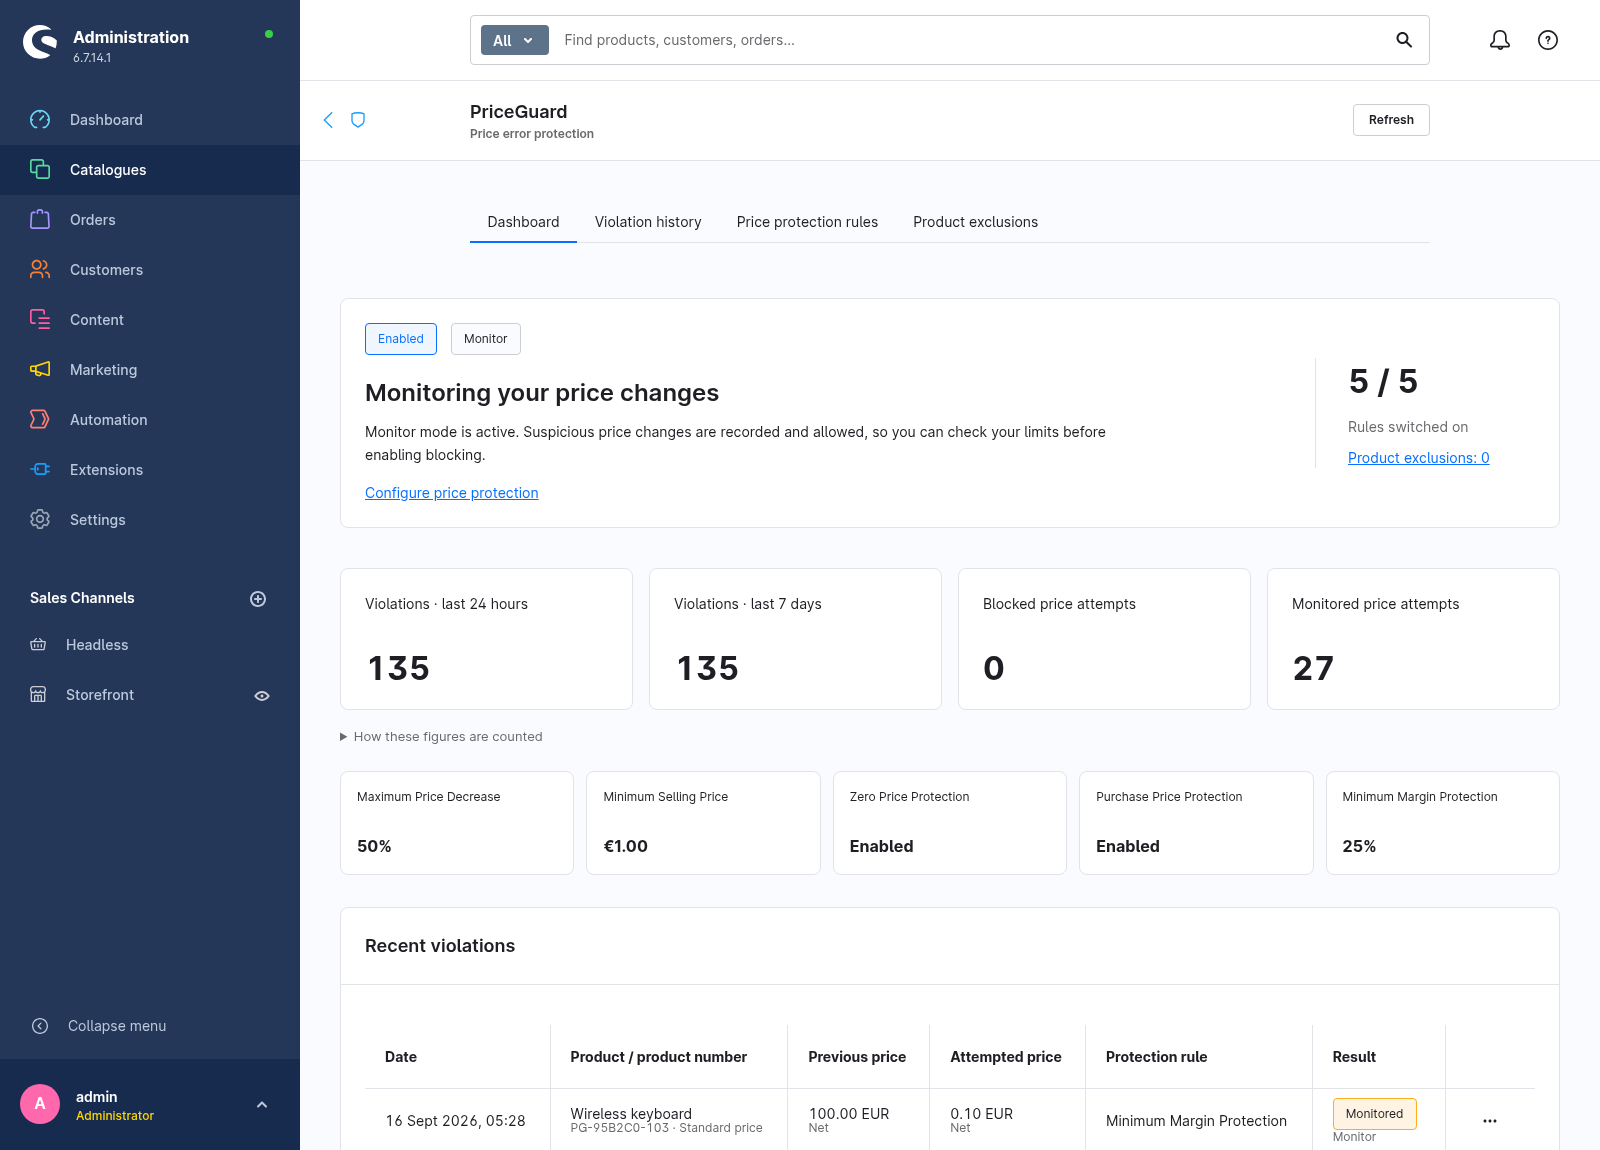1600x1150 pixels.
Task: Click the admin avatar circle
Action: tap(40, 1104)
